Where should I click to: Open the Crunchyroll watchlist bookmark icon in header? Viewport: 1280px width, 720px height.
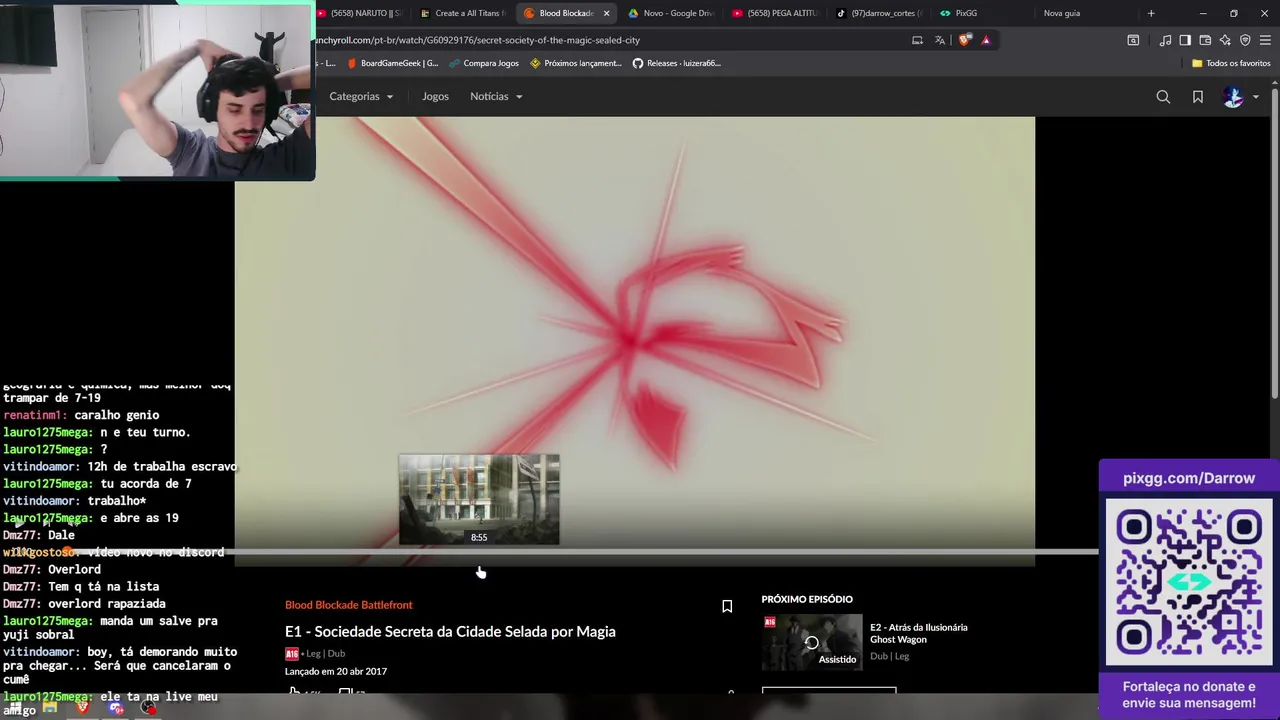click(x=1198, y=97)
